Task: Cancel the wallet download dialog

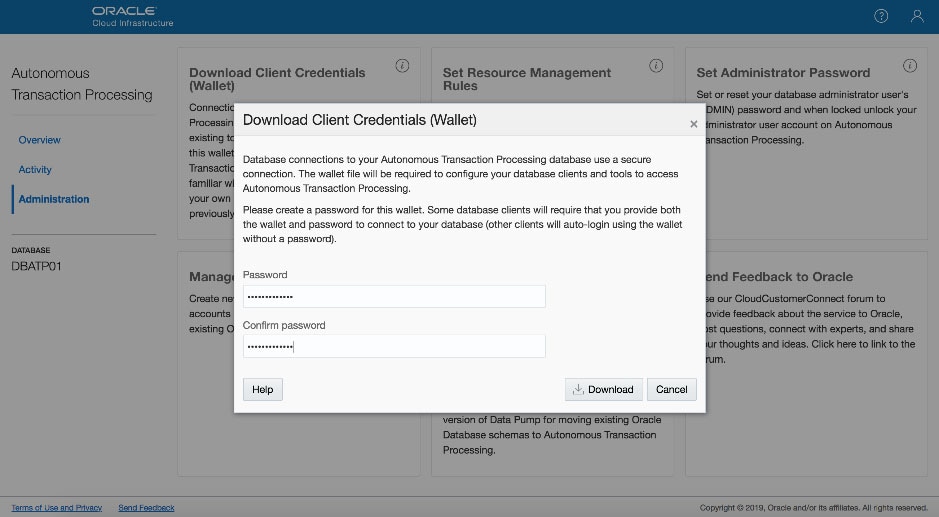Action: click(671, 389)
